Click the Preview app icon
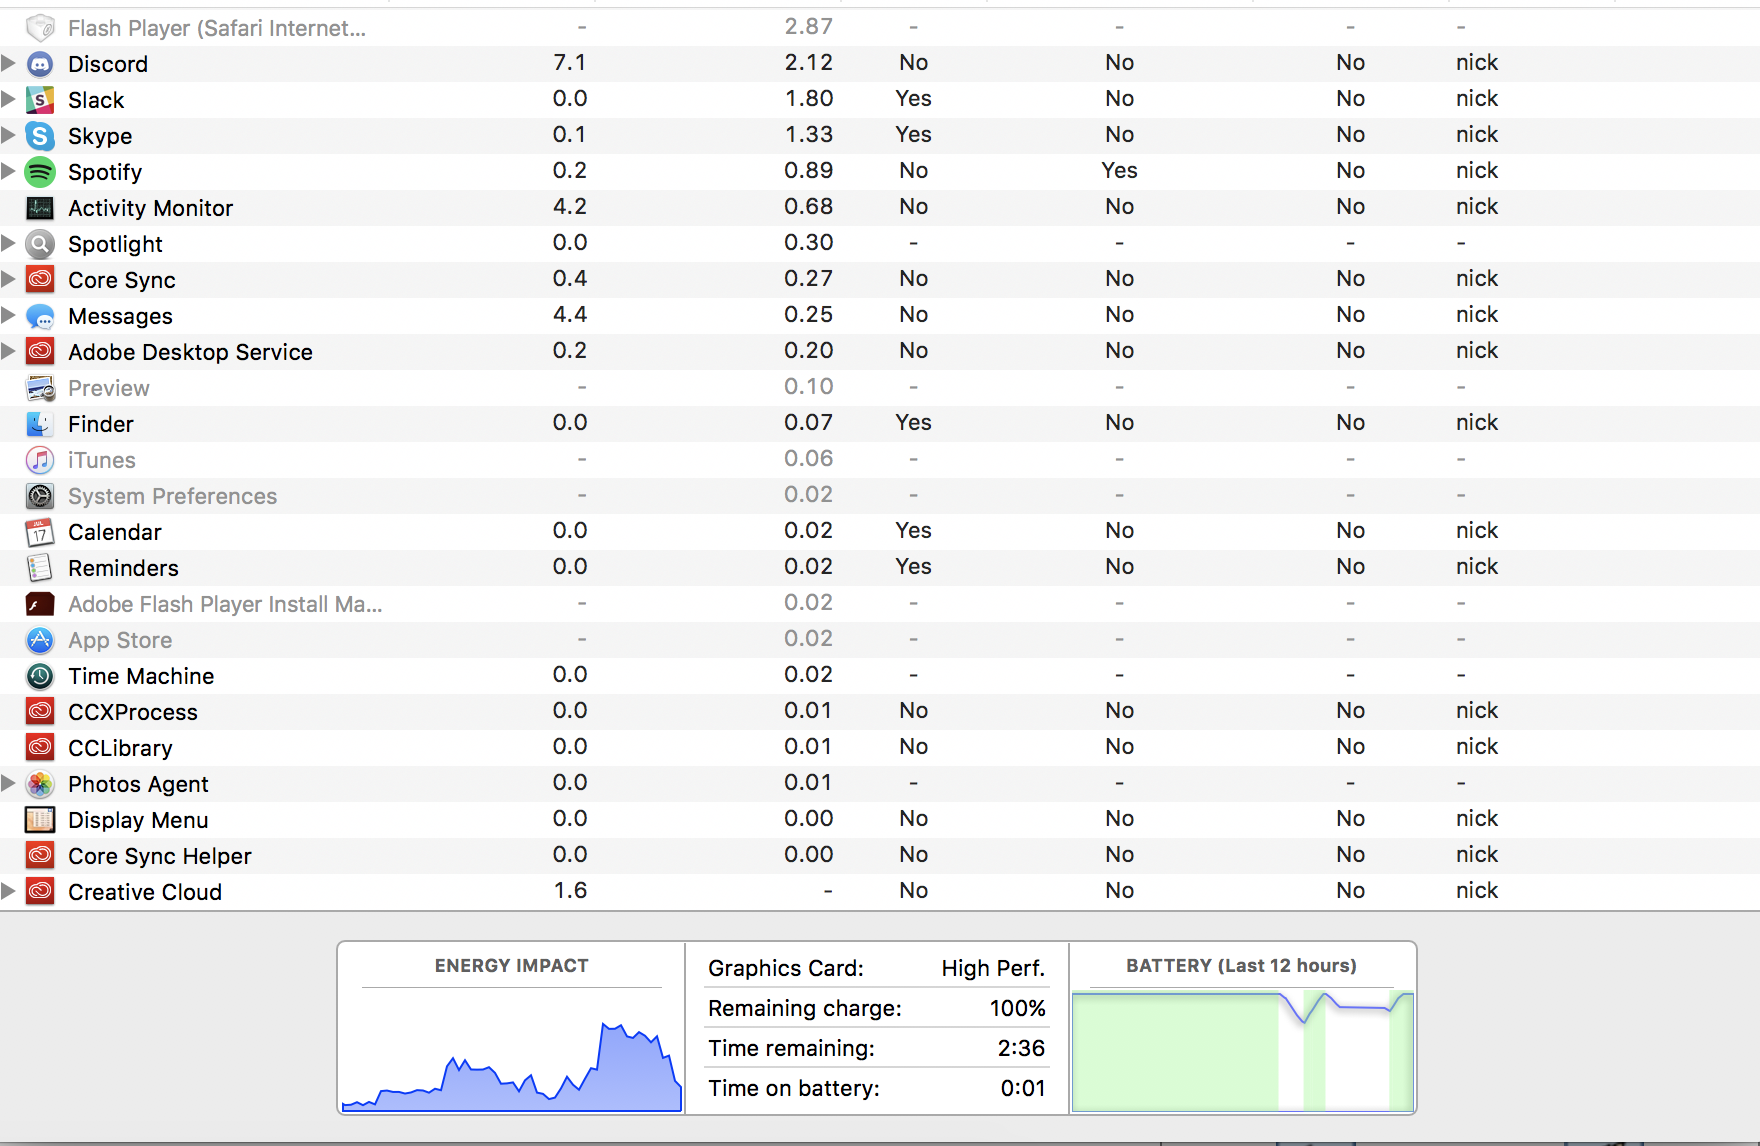Viewport: 1760px width, 1146px height. point(40,388)
